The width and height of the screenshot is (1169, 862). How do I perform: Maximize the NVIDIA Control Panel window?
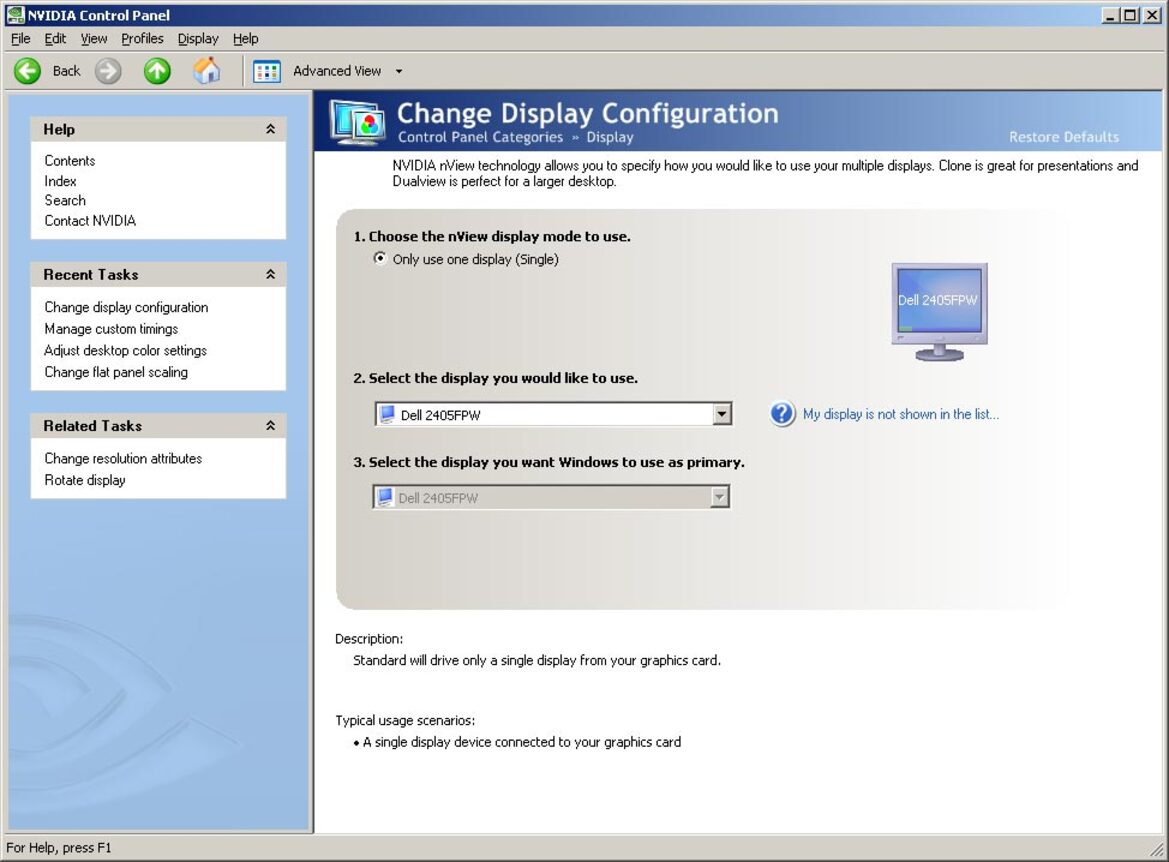1130,15
